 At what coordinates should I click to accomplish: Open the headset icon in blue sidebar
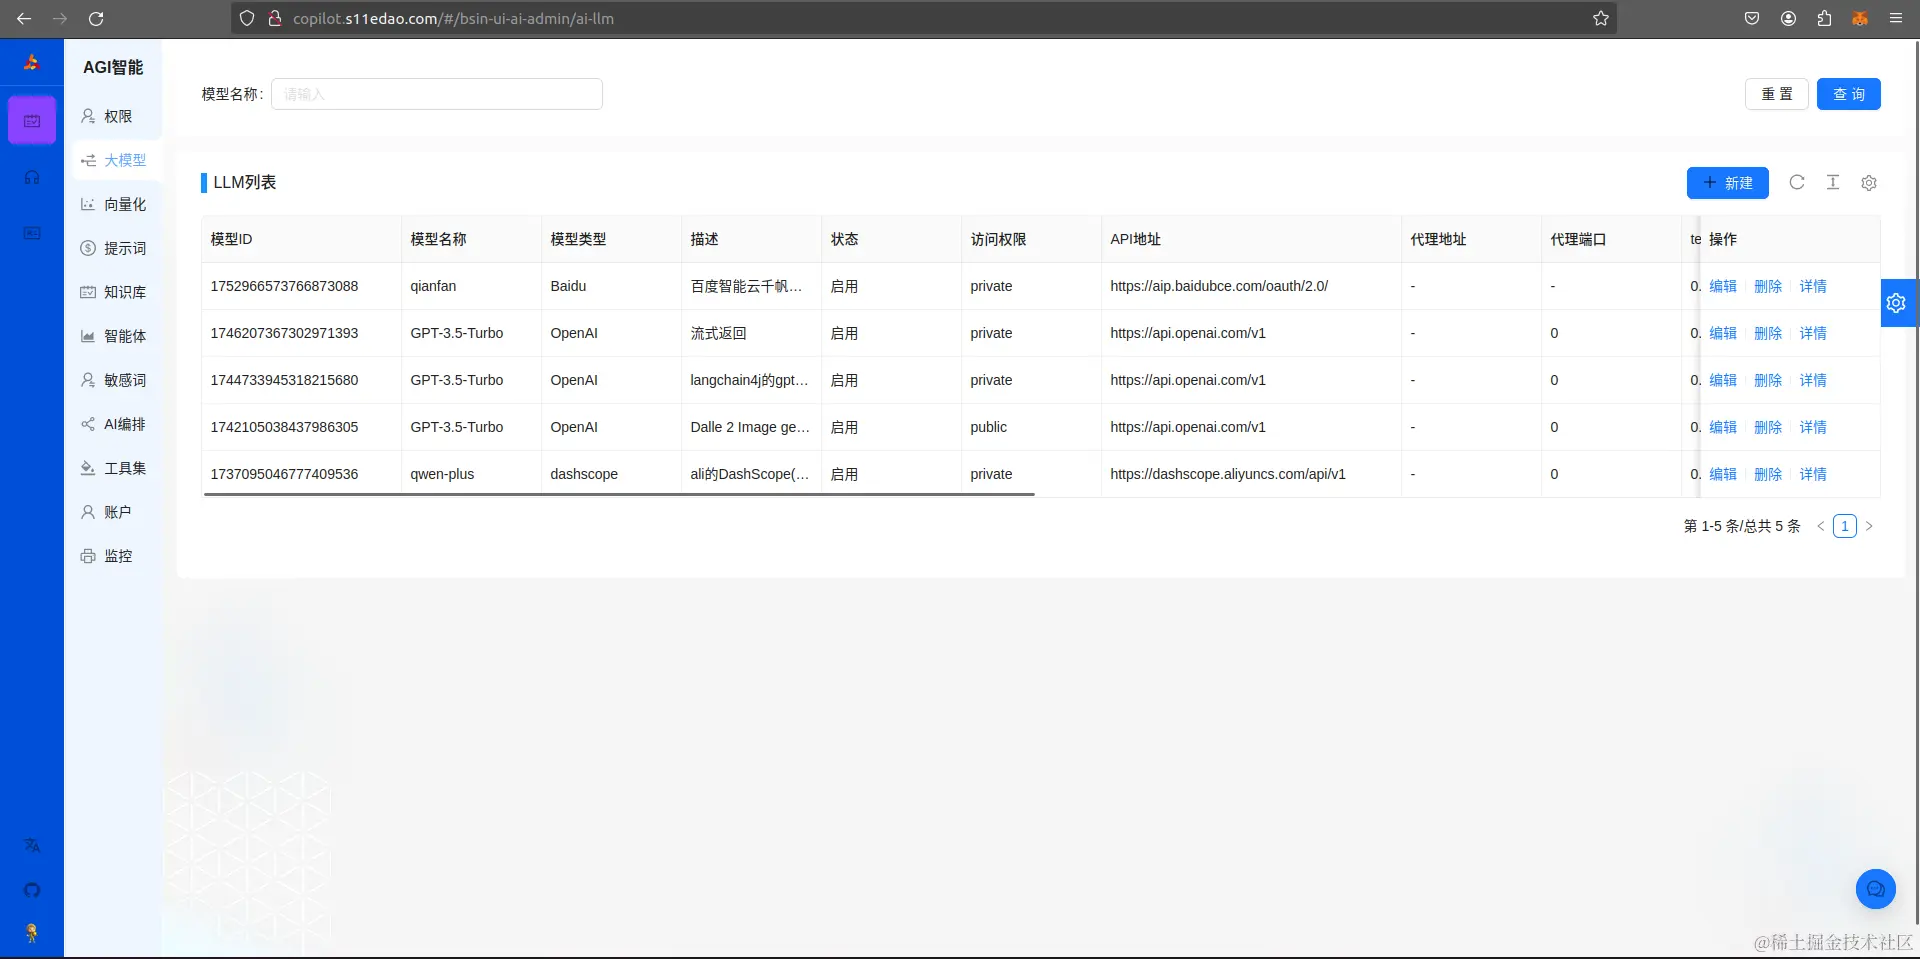click(x=32, y=177)
